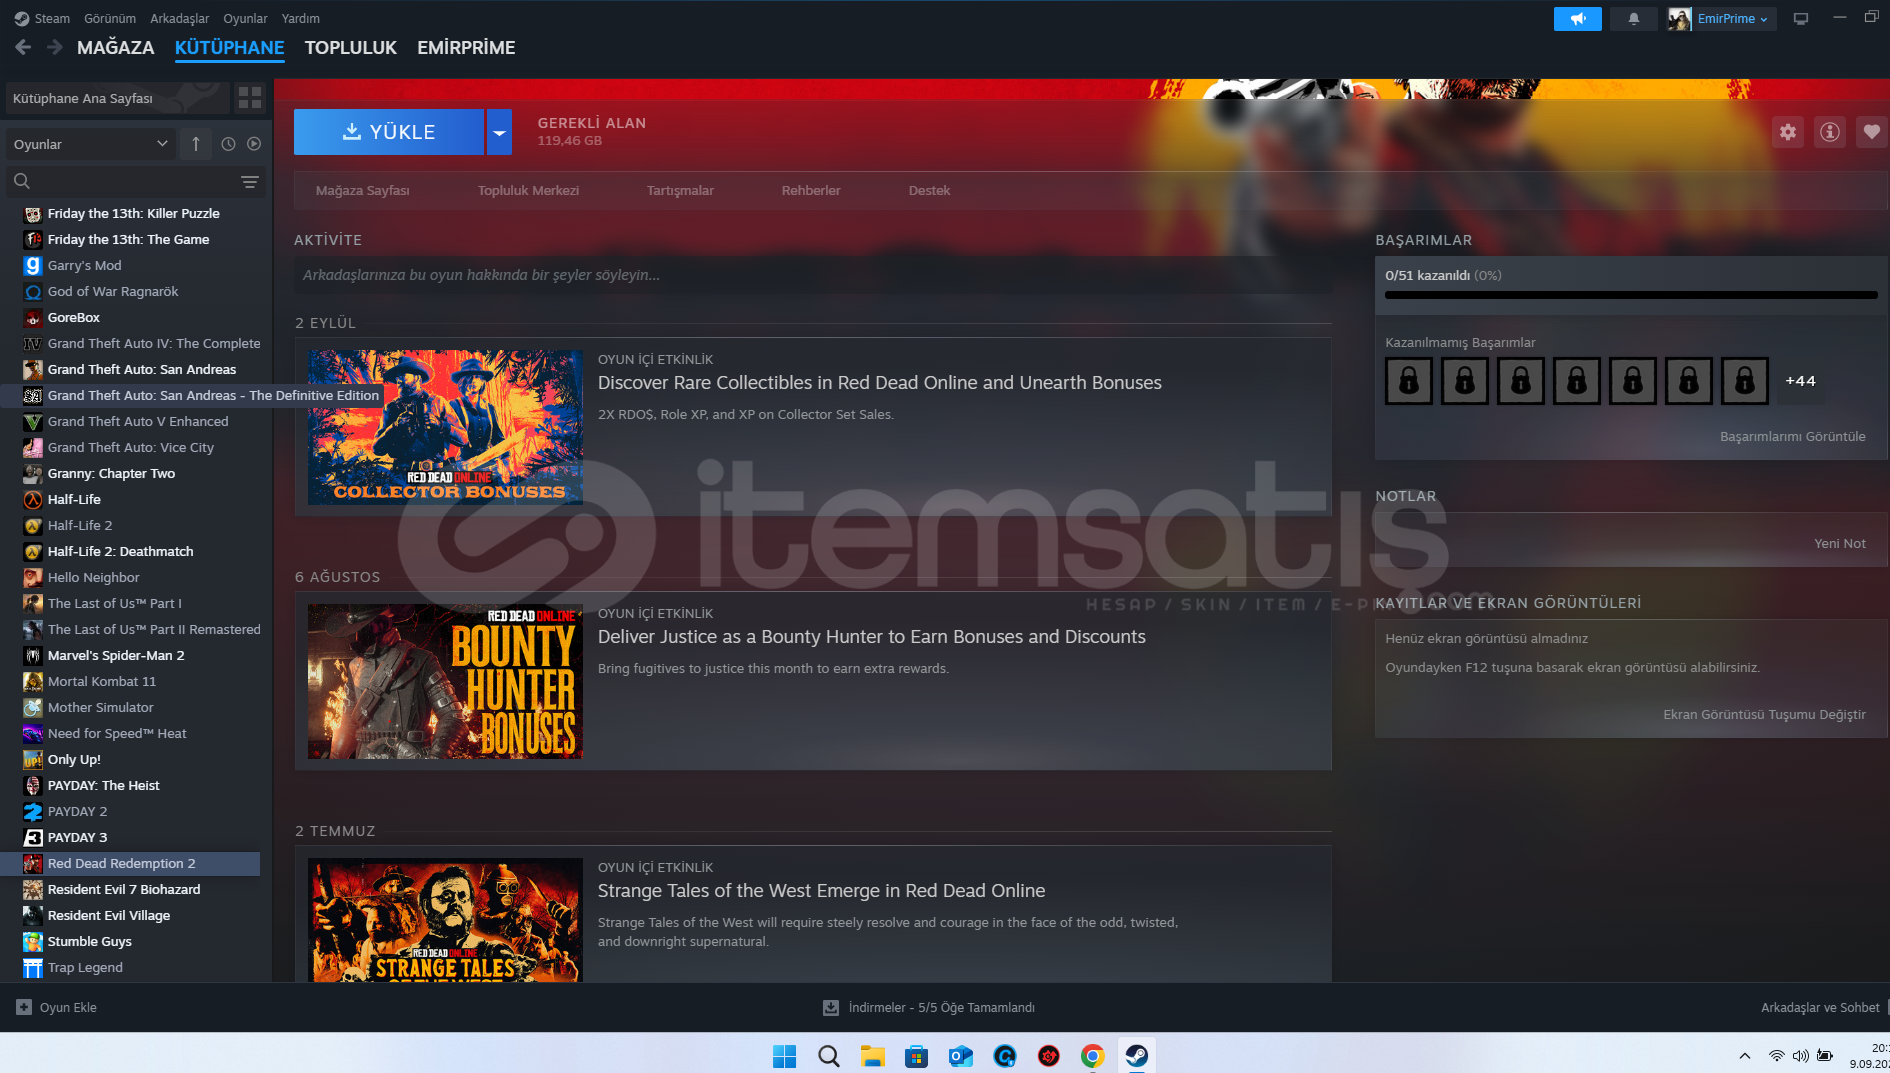Open the Oyunlar menu

[x=245, y=18]
